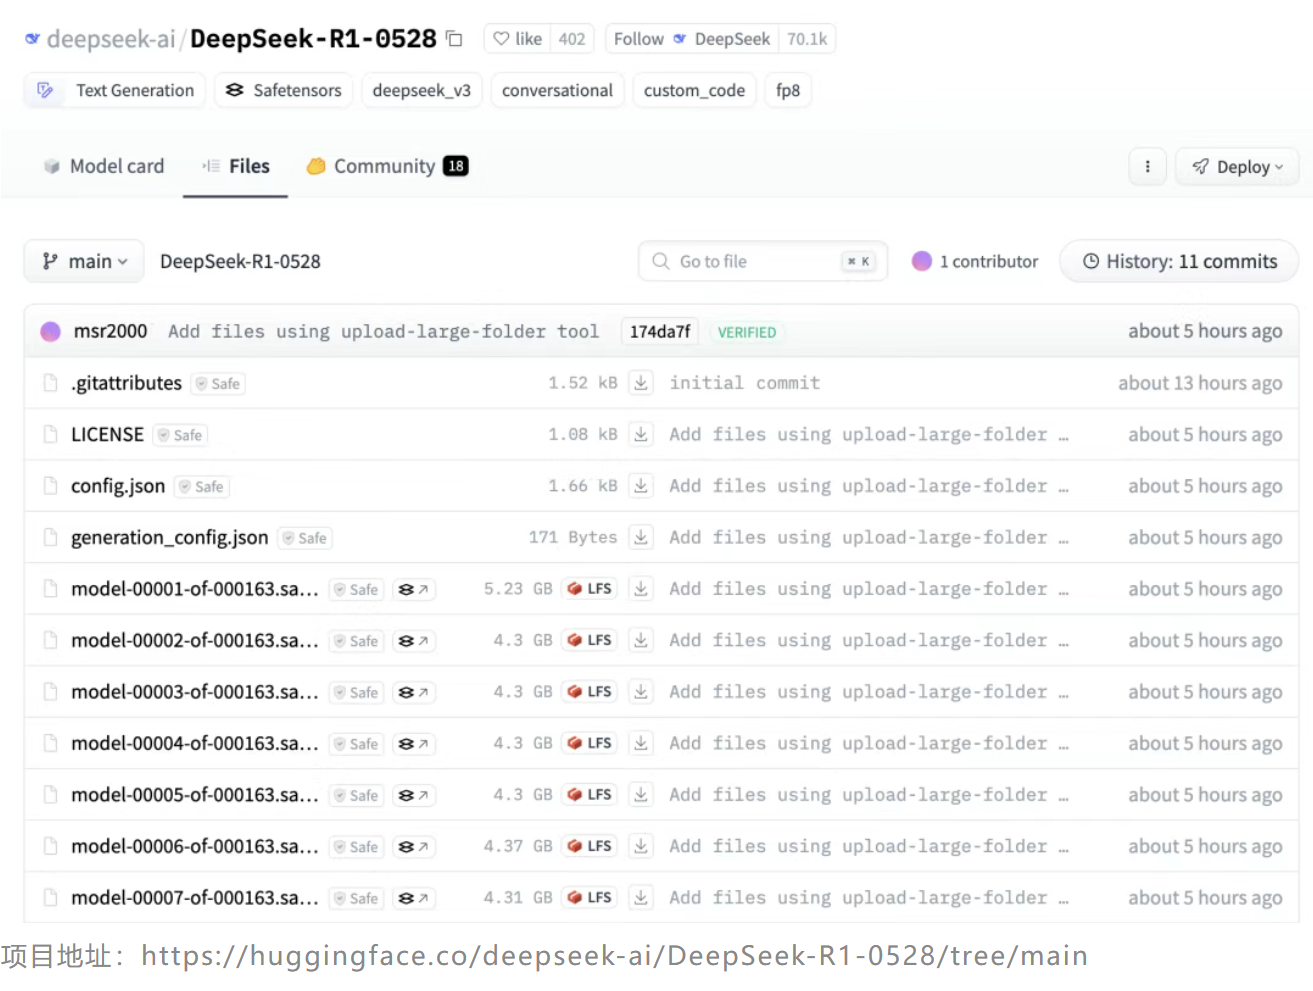Screen dimensions: 1313x991
Task: Click the Safe badge on LICENSE
Action: click(x=180, y=435)
